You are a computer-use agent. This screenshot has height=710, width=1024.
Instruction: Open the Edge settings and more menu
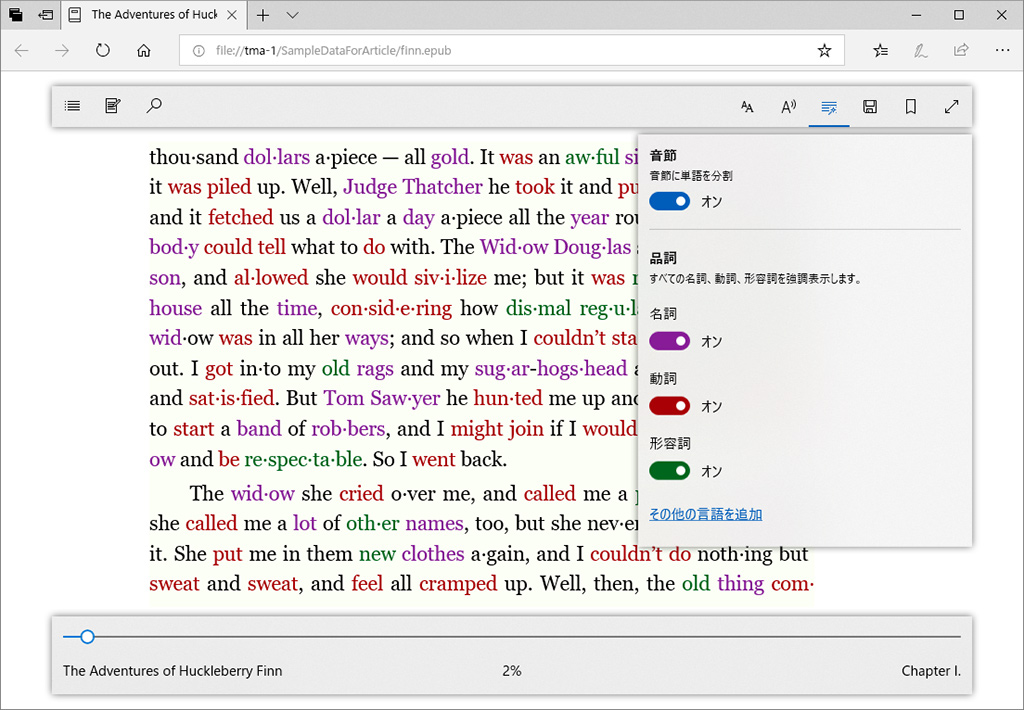click(x=1002, y=50)
